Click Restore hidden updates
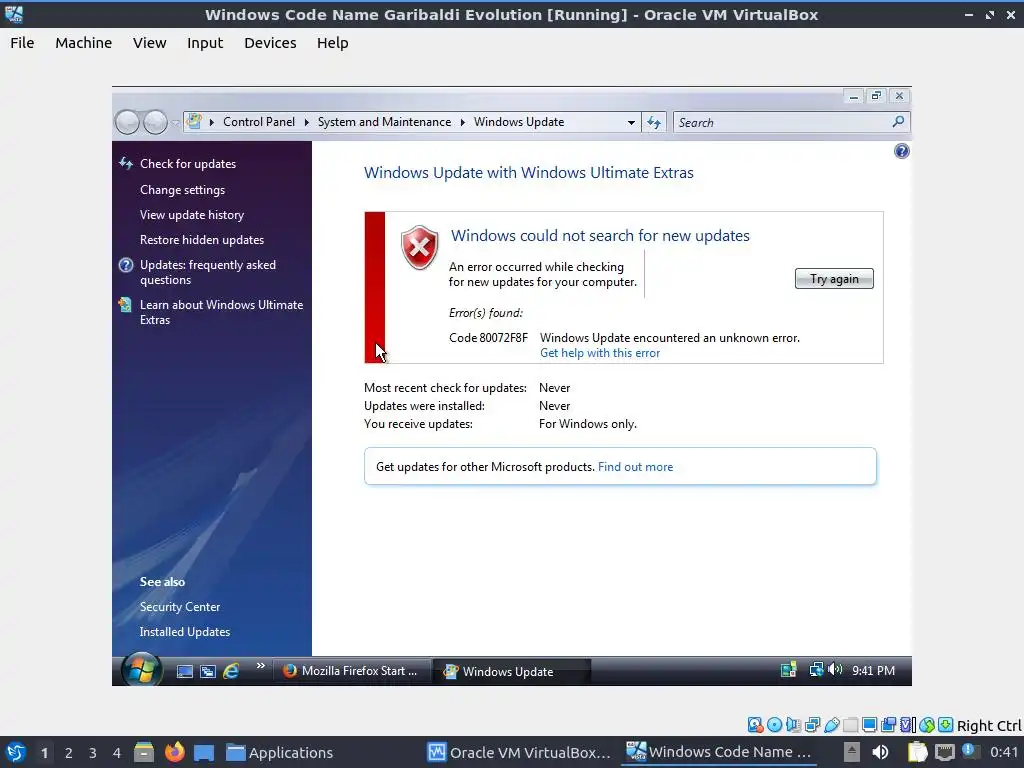The height and width of the screenshot is (768, 1024). [202, 240]
